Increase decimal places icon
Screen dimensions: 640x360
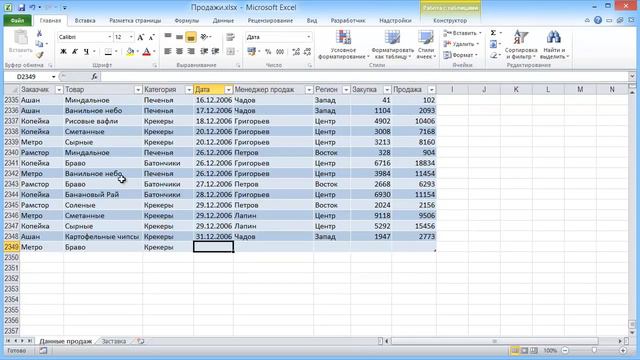296,52
